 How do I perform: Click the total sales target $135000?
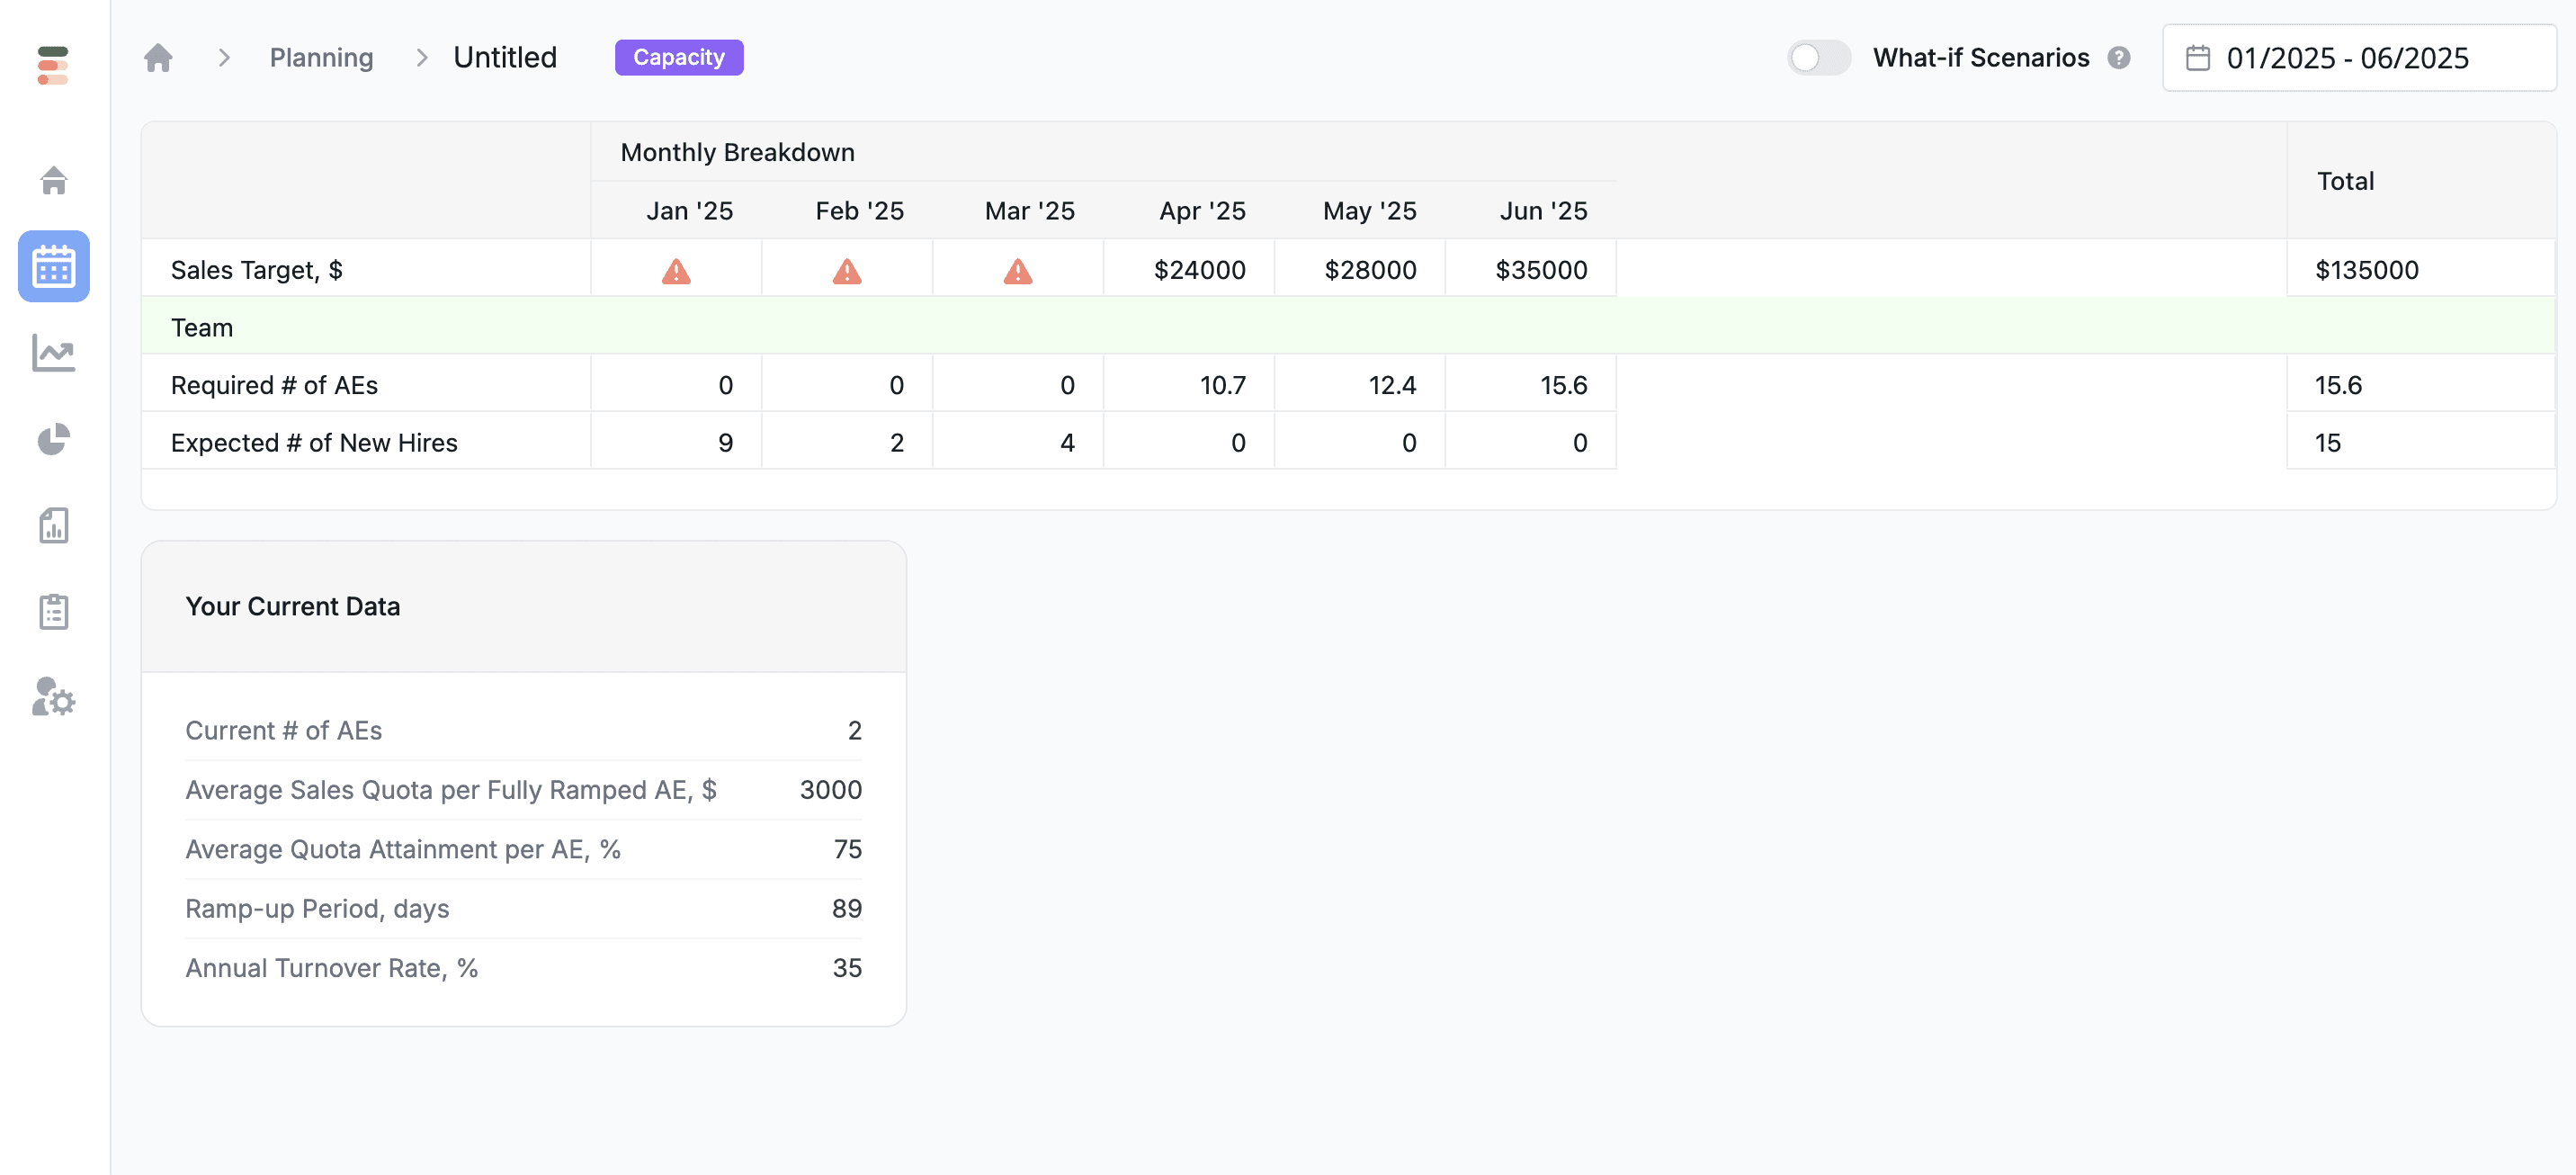pyautogui.click(x=2366, y=270)
